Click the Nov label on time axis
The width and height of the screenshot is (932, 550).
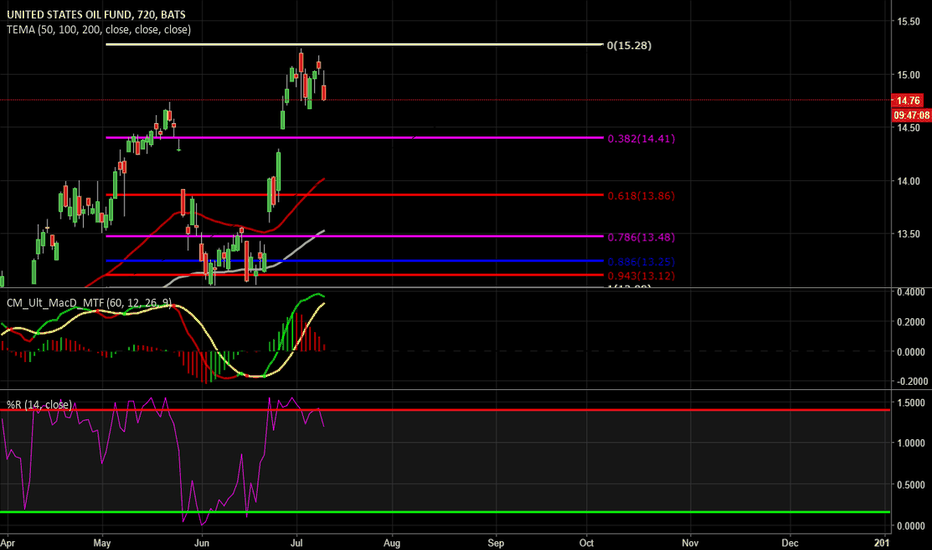coord(690,543)
